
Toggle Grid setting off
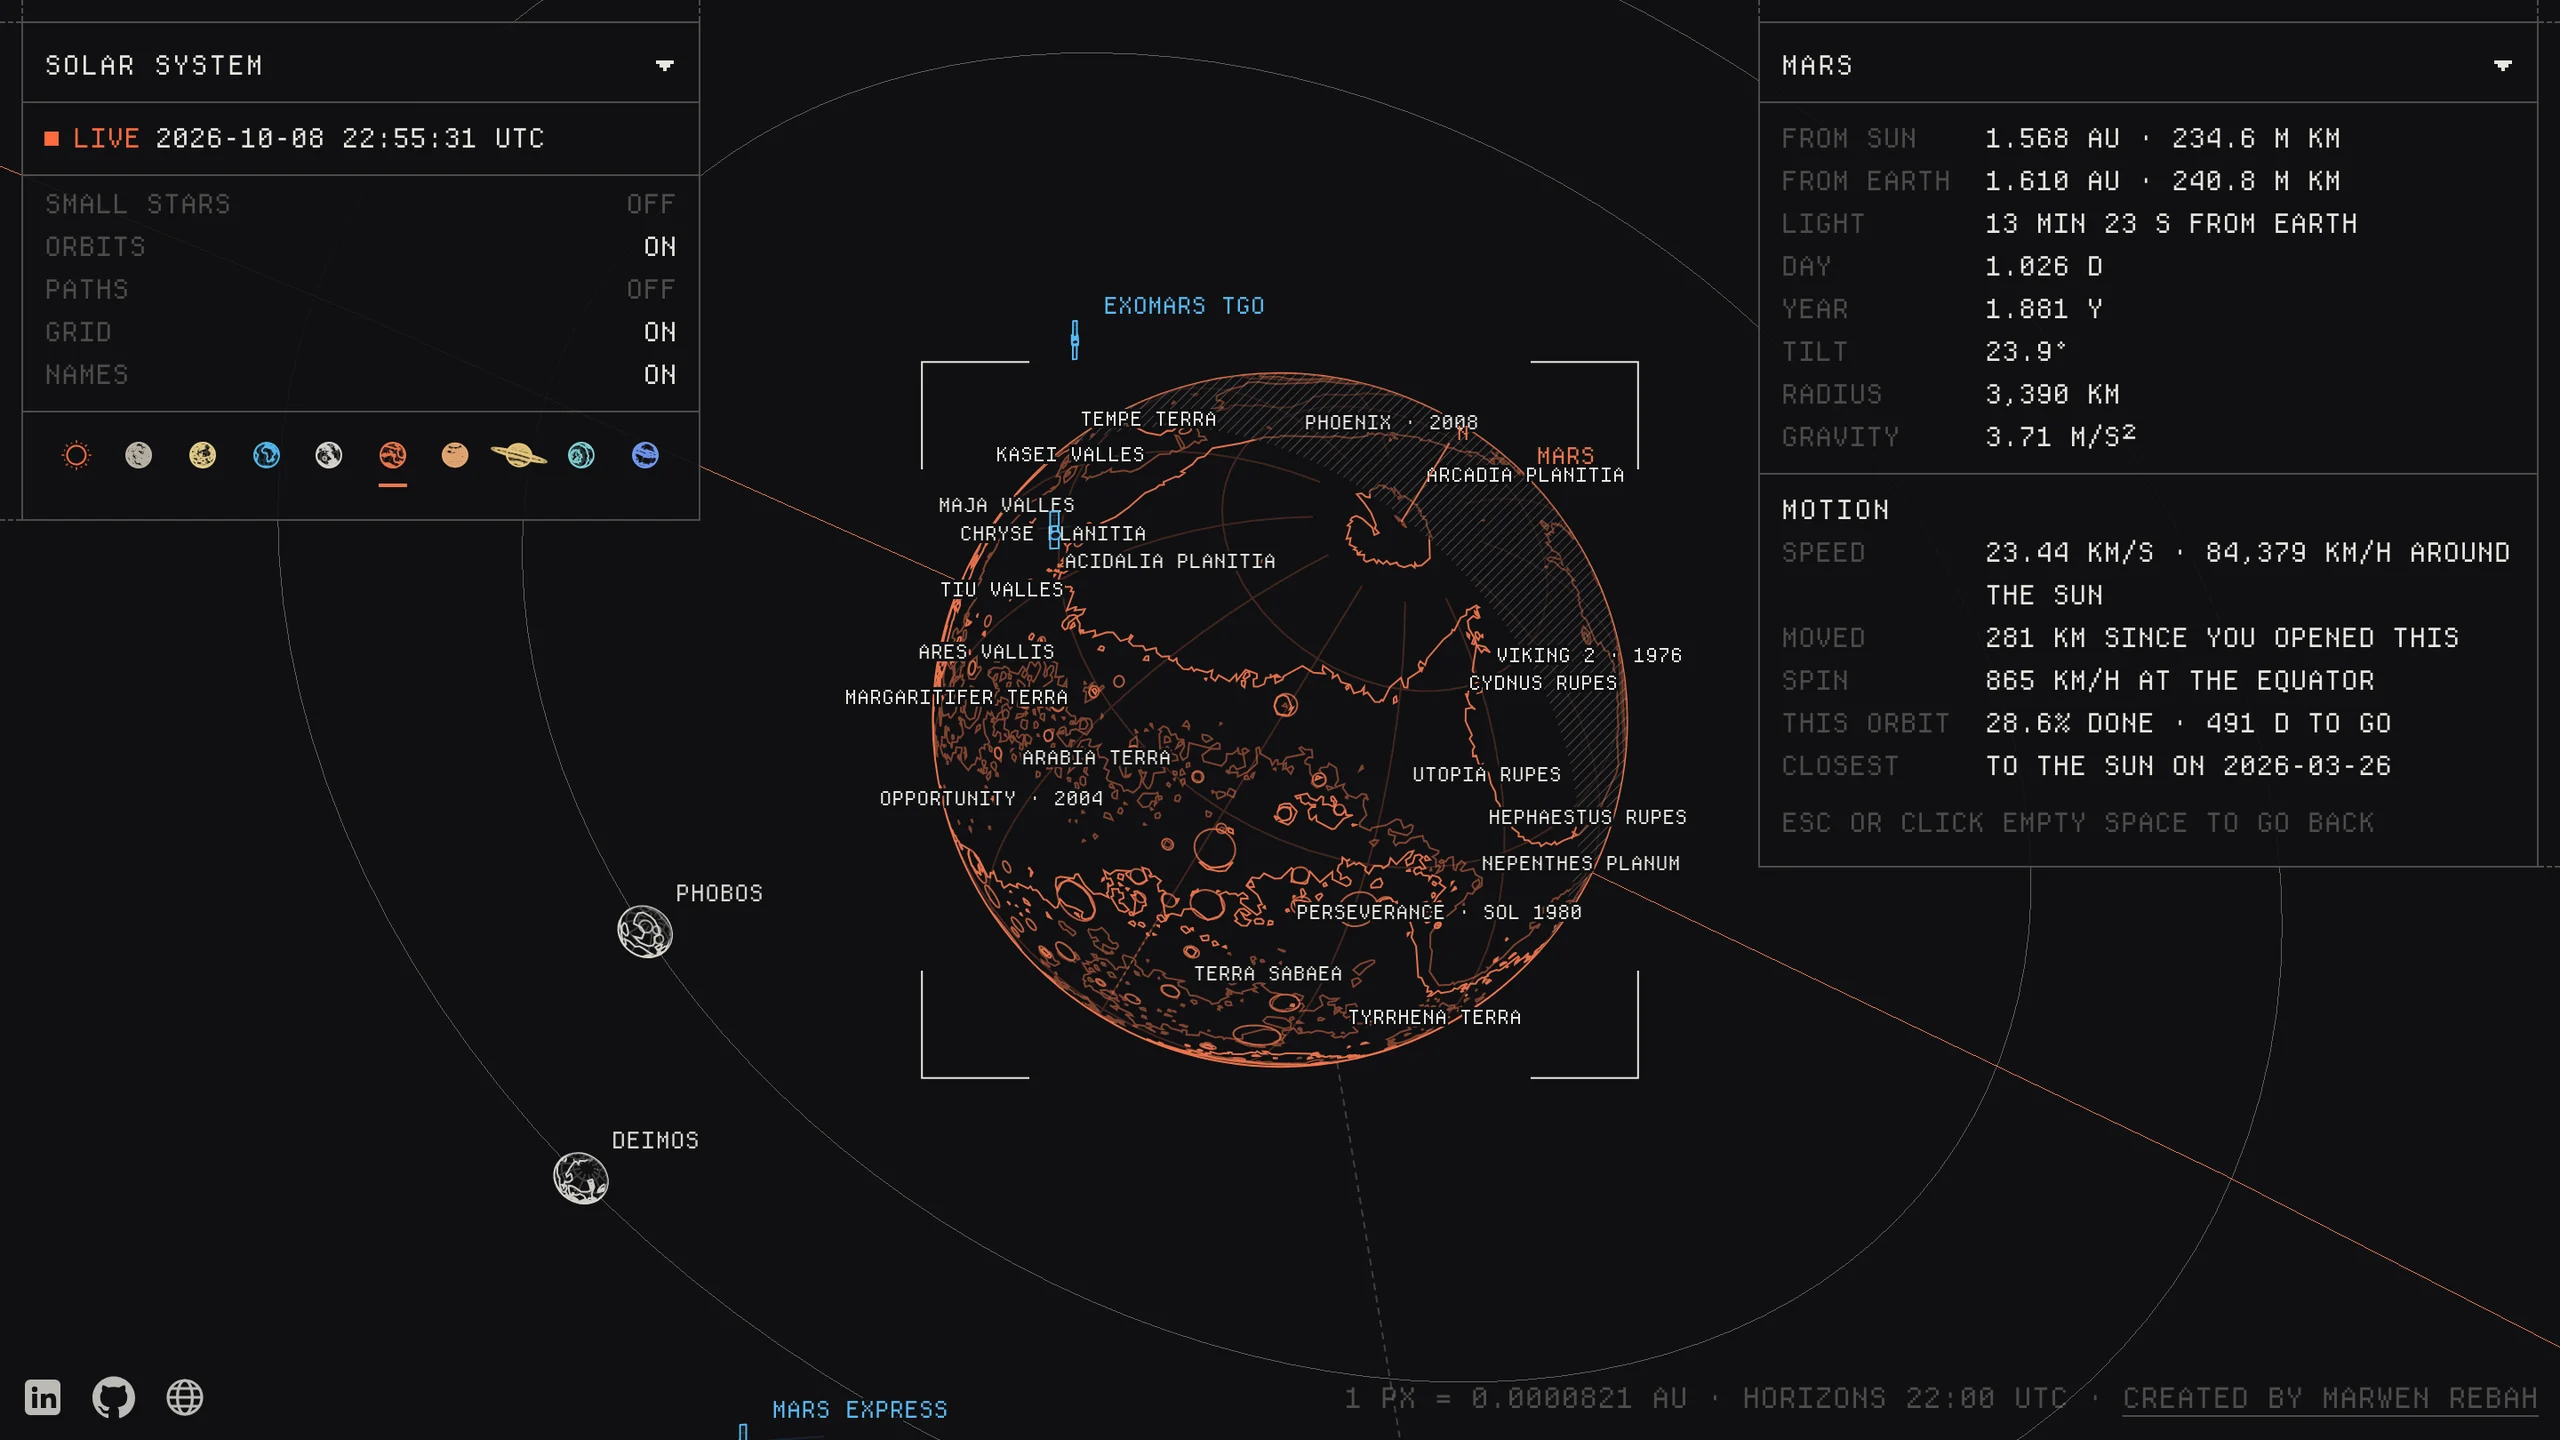(360, 332)
